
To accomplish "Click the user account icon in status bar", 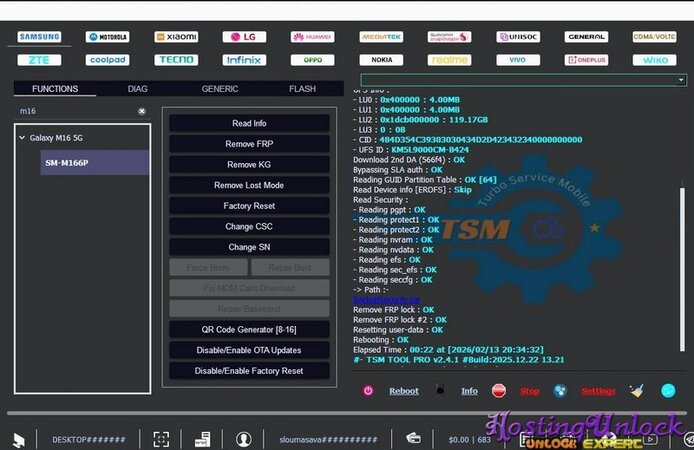I will (x=243, y=438).
